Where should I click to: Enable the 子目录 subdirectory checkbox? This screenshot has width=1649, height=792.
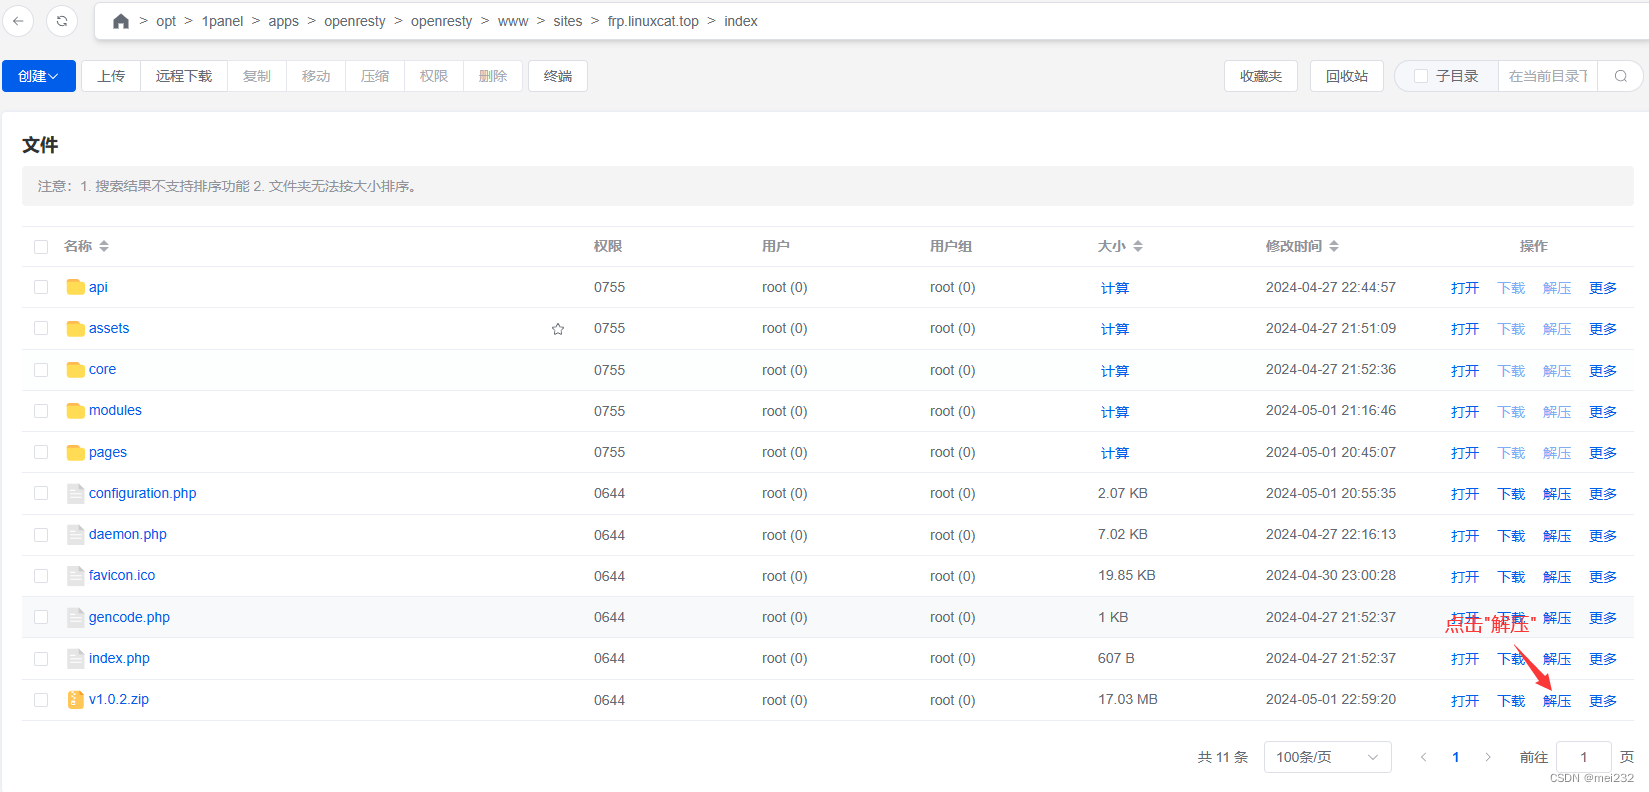point(1420,76)
